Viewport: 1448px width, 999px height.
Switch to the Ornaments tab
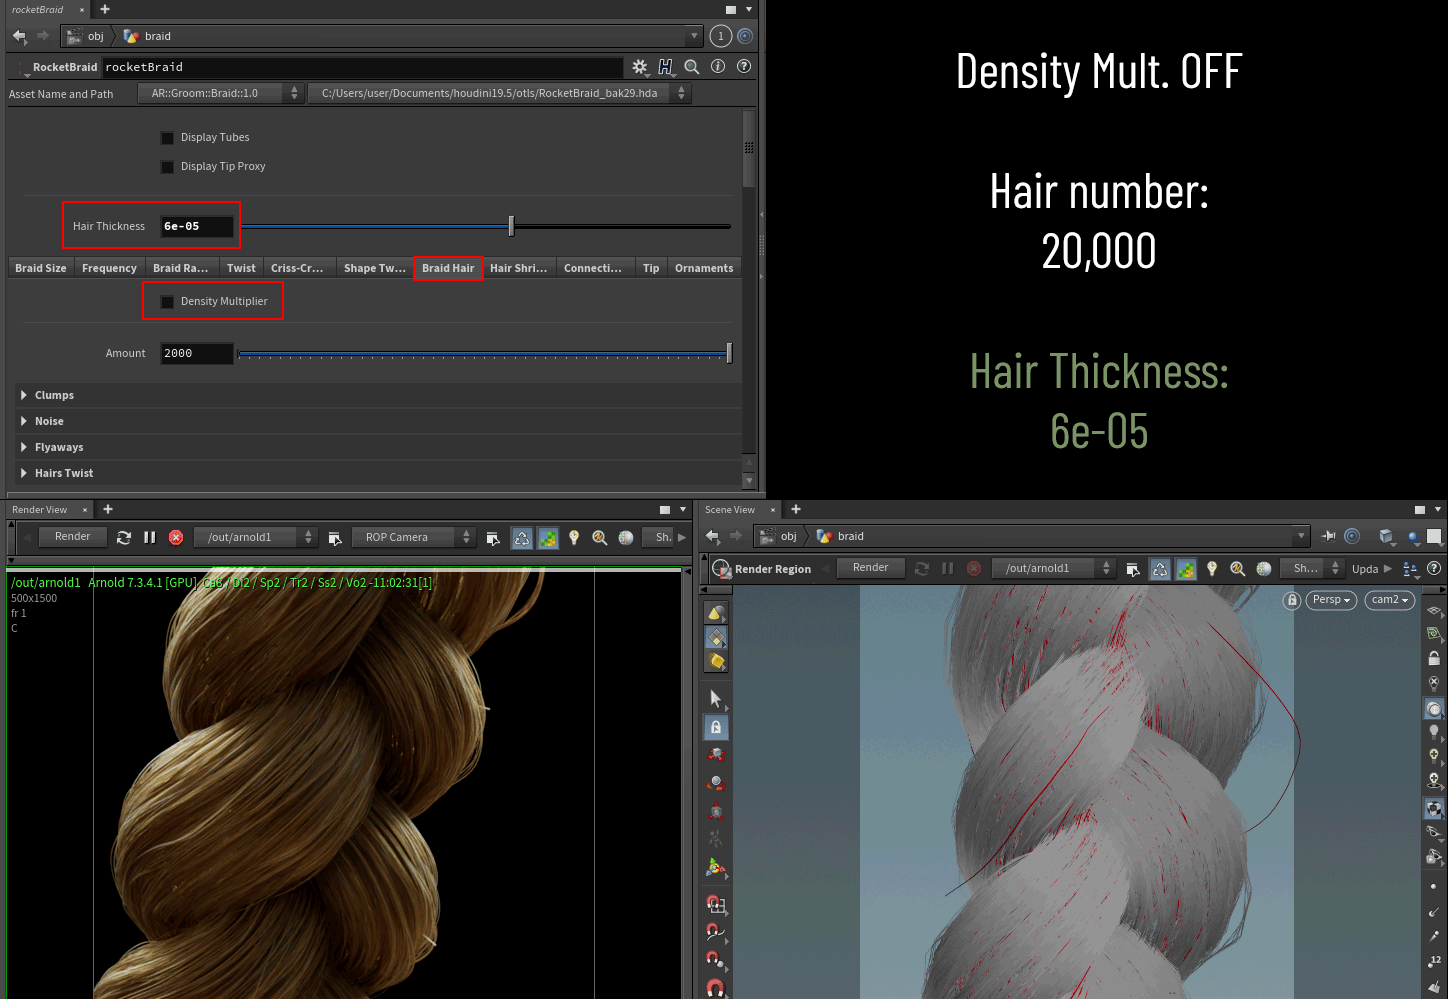click(704, 268)
